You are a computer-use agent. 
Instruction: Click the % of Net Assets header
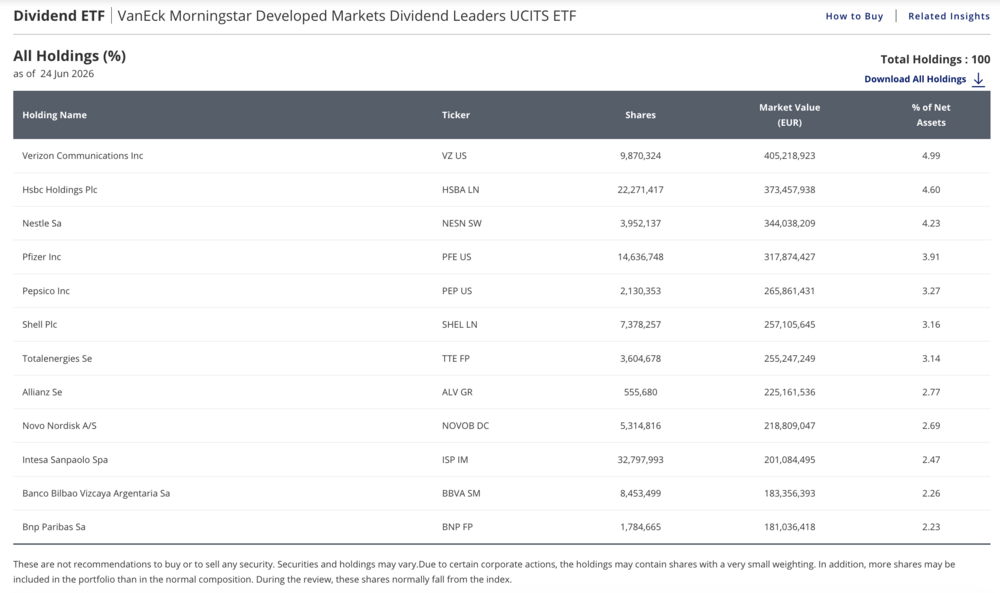pos(930,115)
